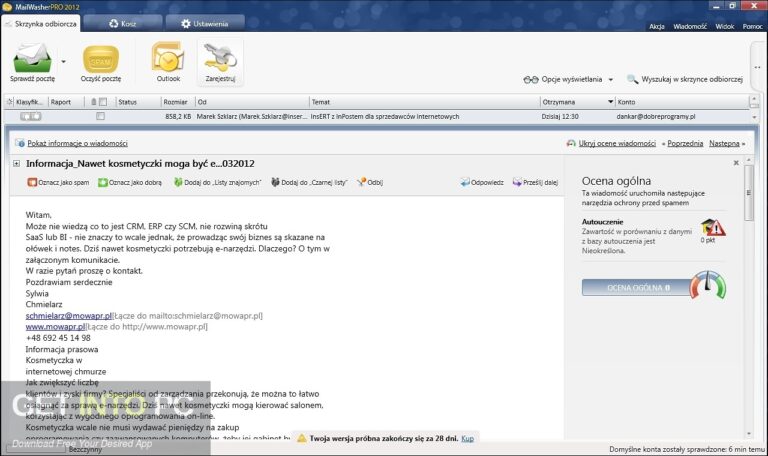This screenshot has width=768, height=456.
Task: Sort by the Konto column
Action: coord(626,102)
